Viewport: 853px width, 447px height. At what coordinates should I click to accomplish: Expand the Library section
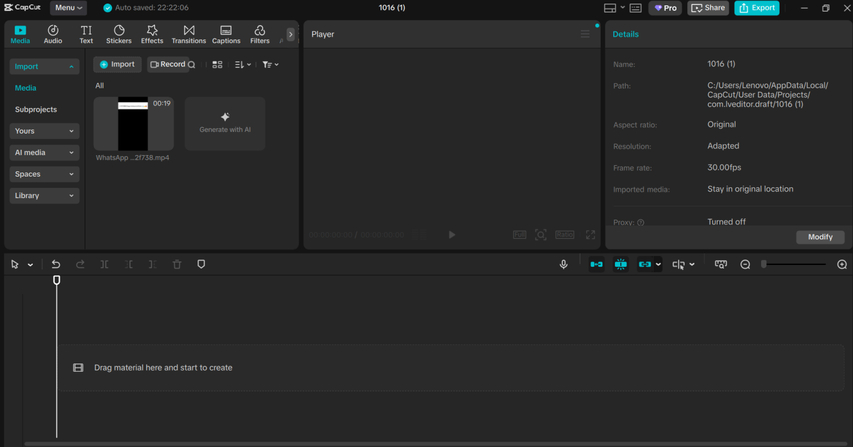(x=44, y=196)
